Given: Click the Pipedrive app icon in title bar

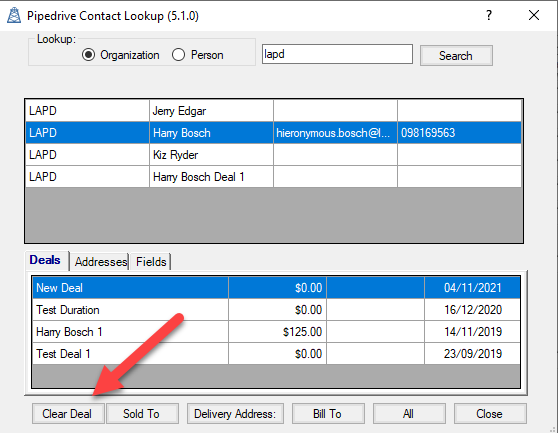Looking at the screenshot, I should pos(14,15).
